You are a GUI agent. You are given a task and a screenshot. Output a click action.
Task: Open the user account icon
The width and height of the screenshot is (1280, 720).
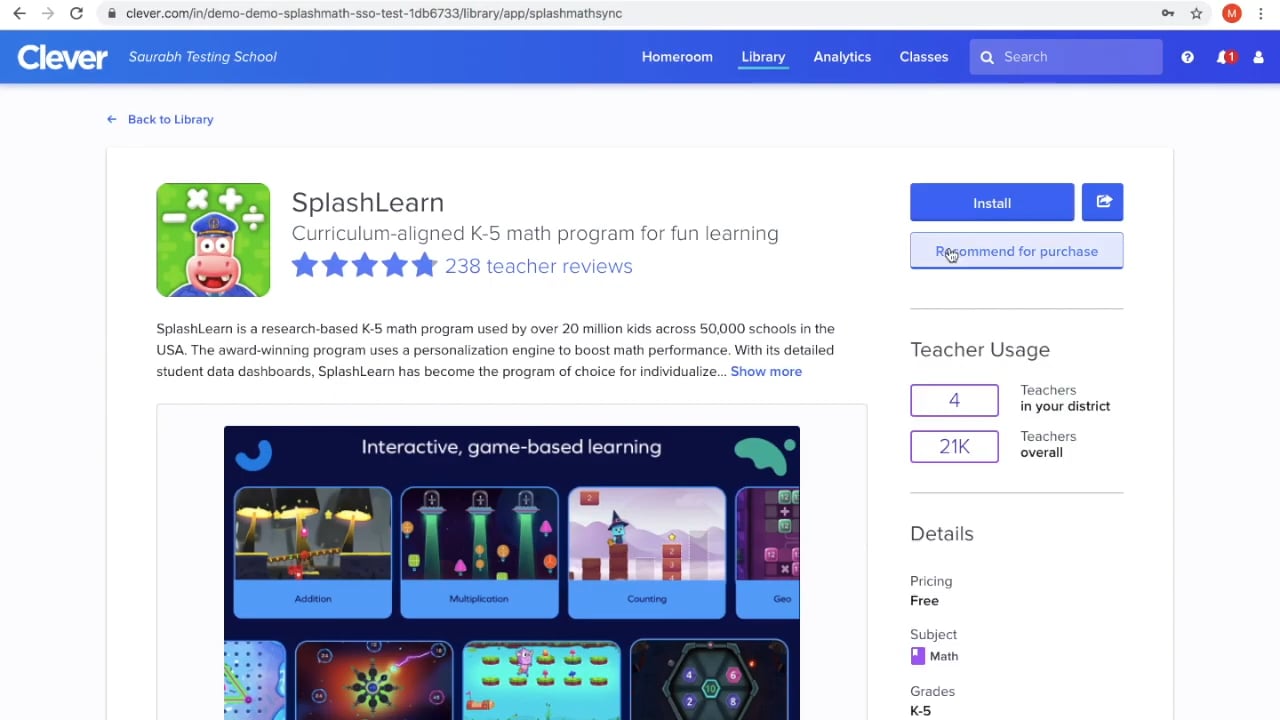tap(1258, 57)
